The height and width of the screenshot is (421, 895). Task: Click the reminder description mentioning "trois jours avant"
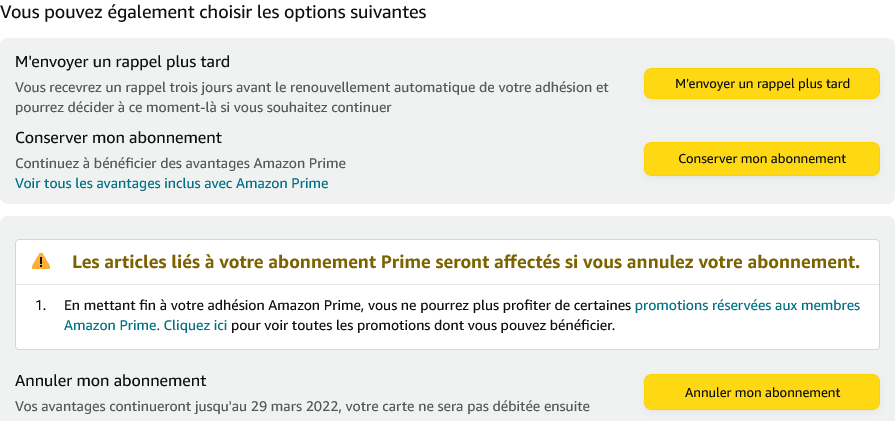point(311,87)
